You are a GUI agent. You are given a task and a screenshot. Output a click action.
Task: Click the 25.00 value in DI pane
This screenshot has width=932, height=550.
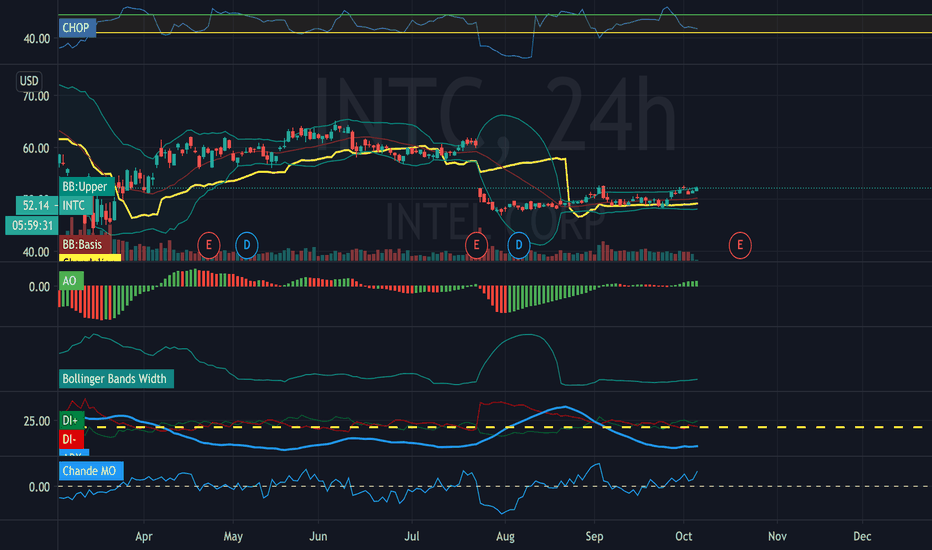(36, 422)
